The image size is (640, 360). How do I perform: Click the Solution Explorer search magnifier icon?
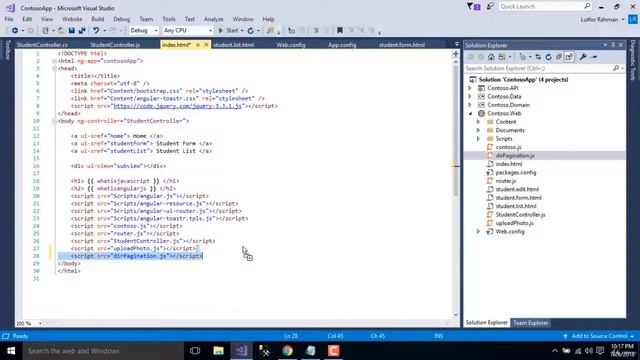pyautogui.click(x=616, y=68)
